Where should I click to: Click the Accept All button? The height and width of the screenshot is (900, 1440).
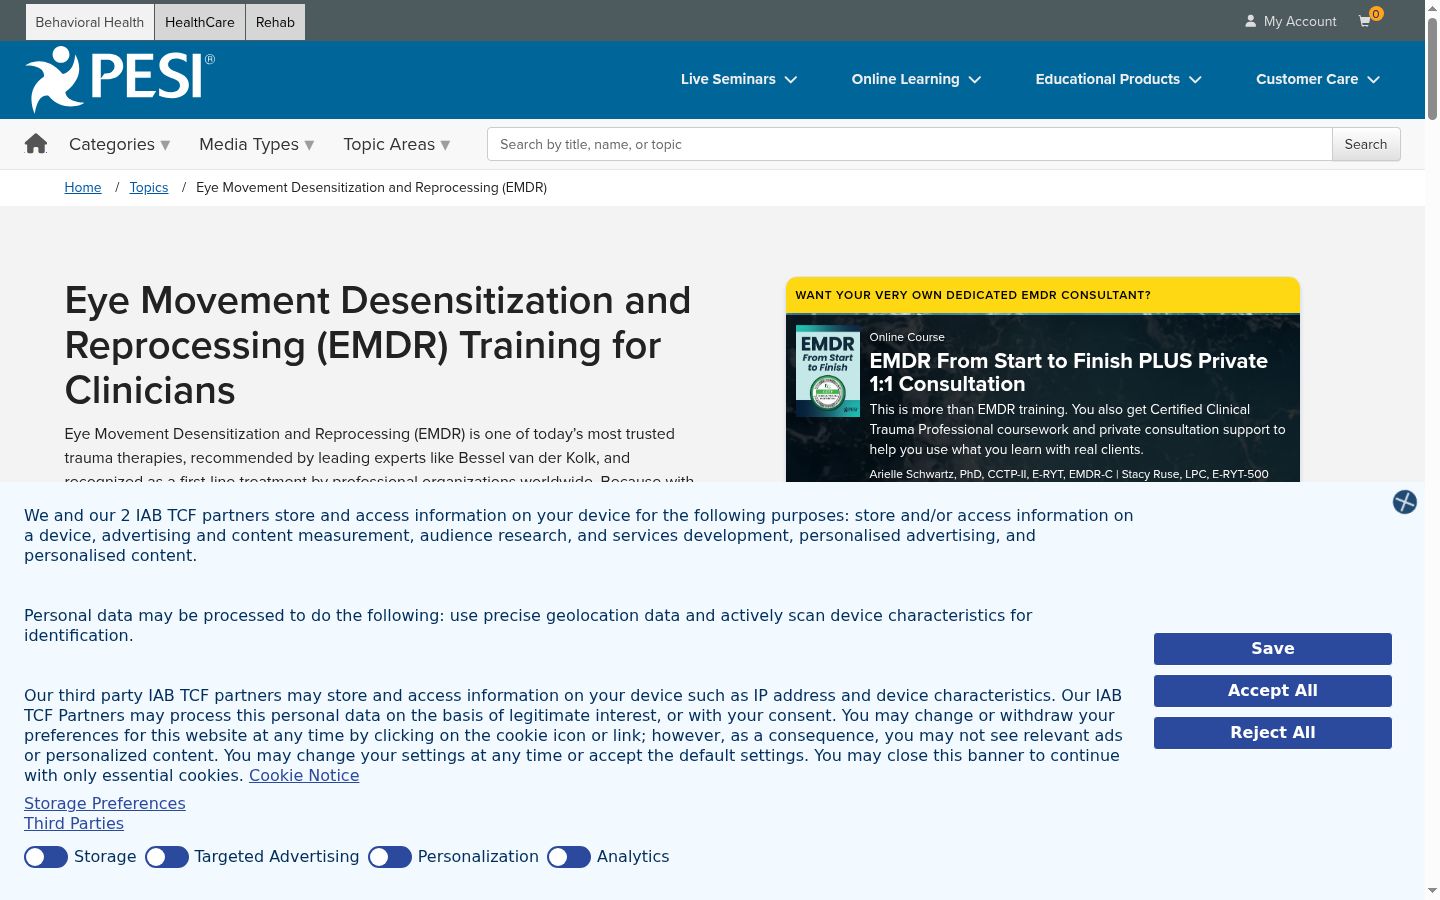[x=1273, y=691]
